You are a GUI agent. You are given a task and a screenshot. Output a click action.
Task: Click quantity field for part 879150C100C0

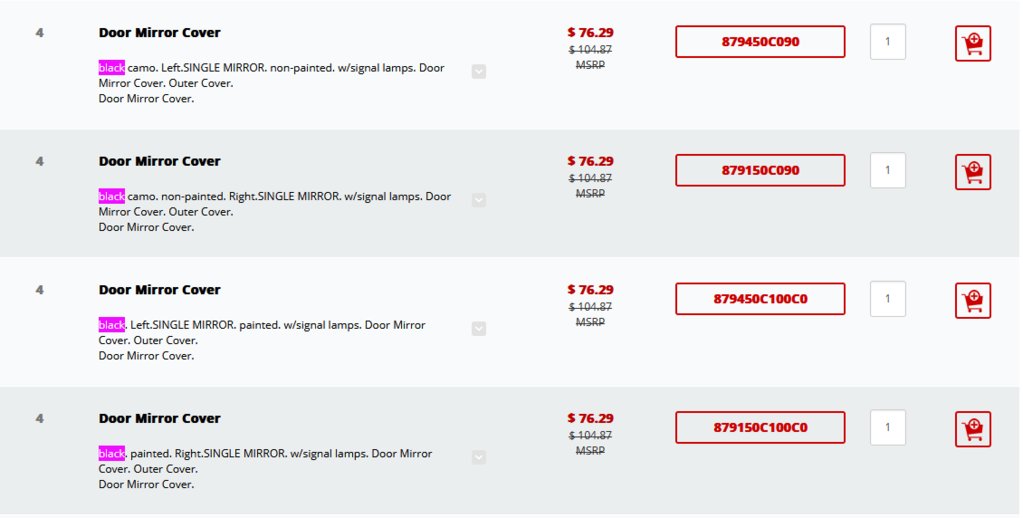tap(888, 427)
